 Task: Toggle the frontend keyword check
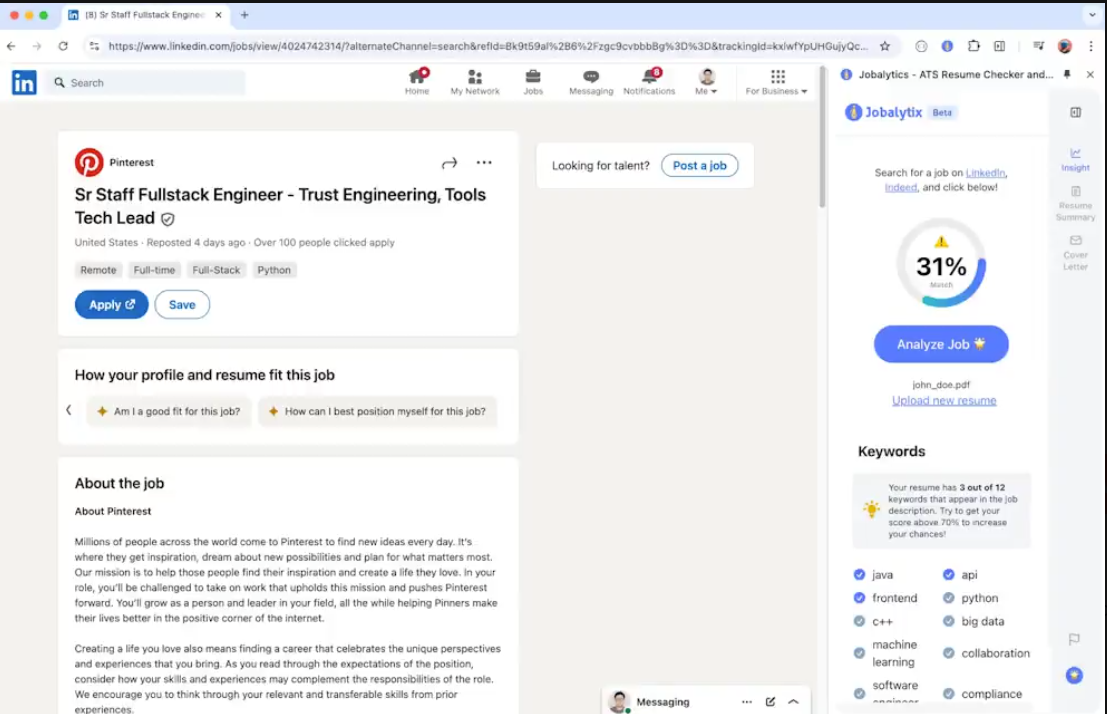coord(859,598)
